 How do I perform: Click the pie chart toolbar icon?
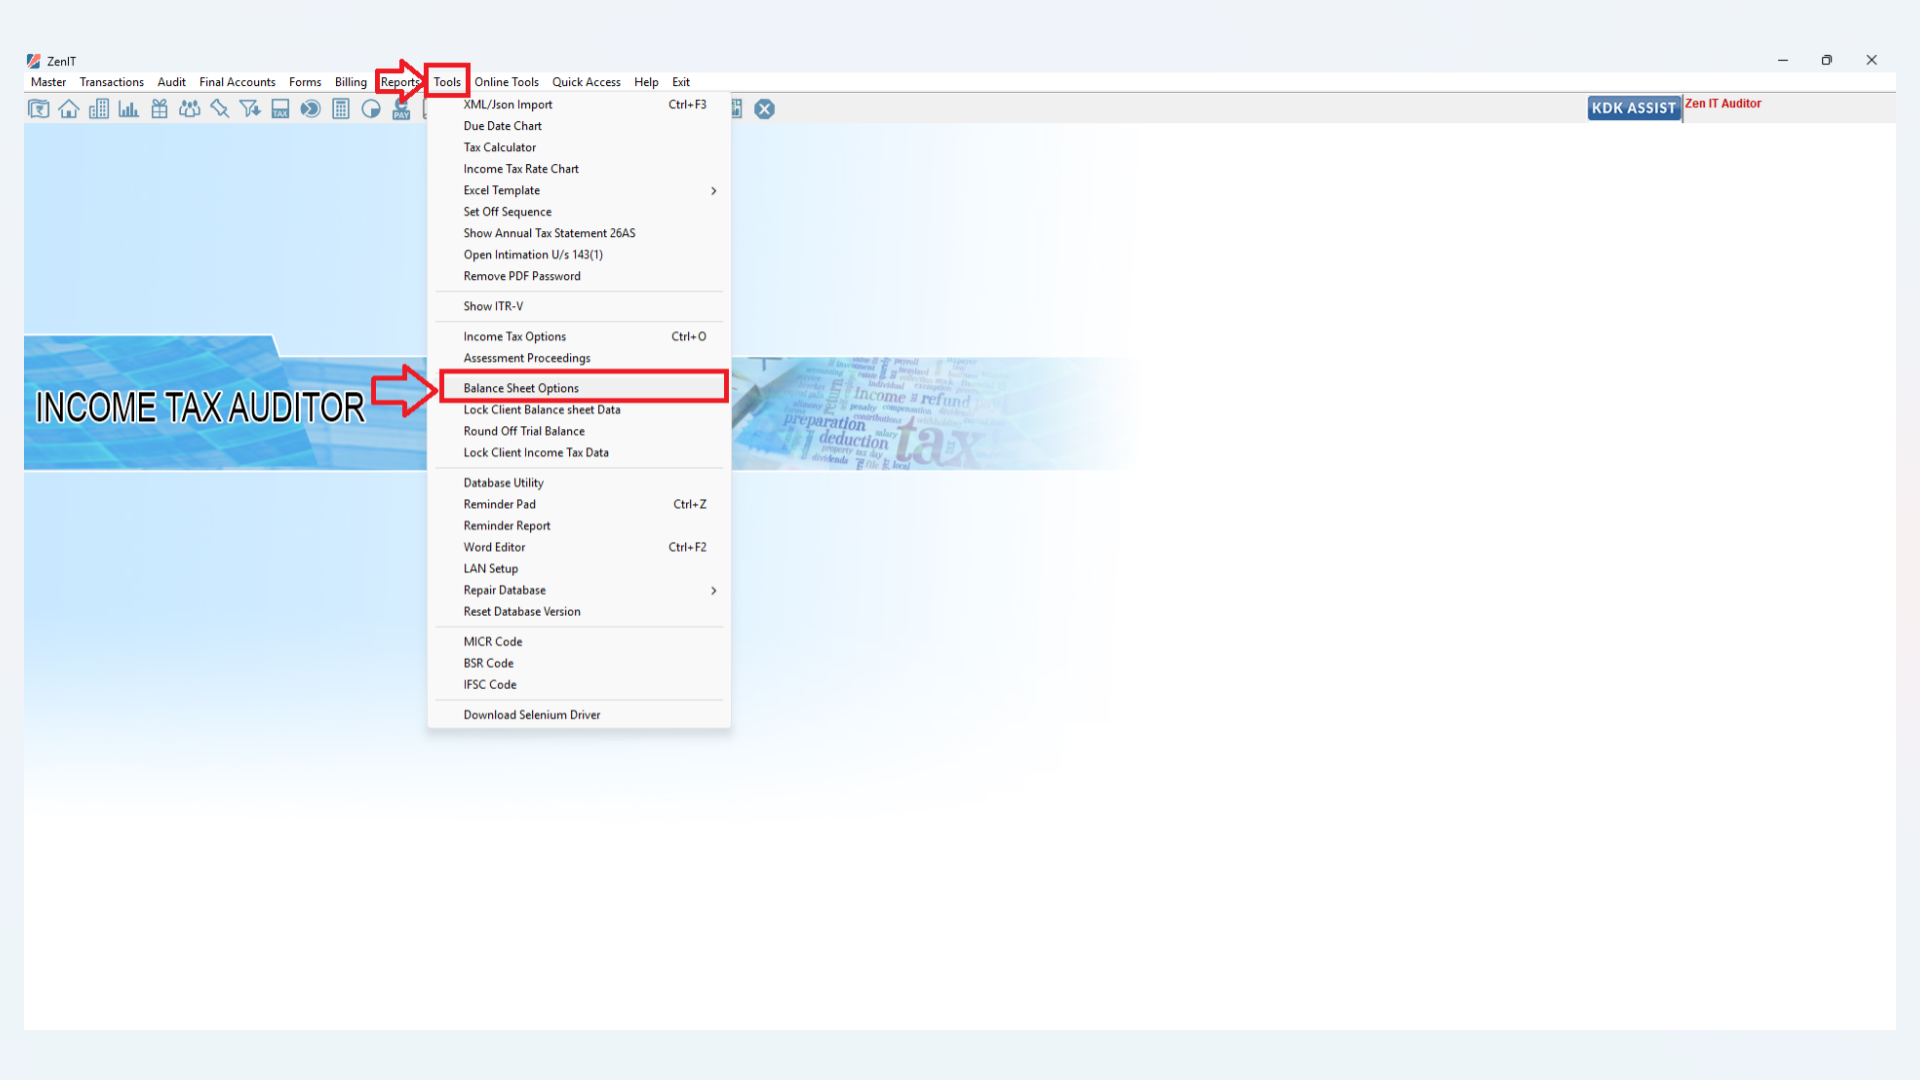371,109
